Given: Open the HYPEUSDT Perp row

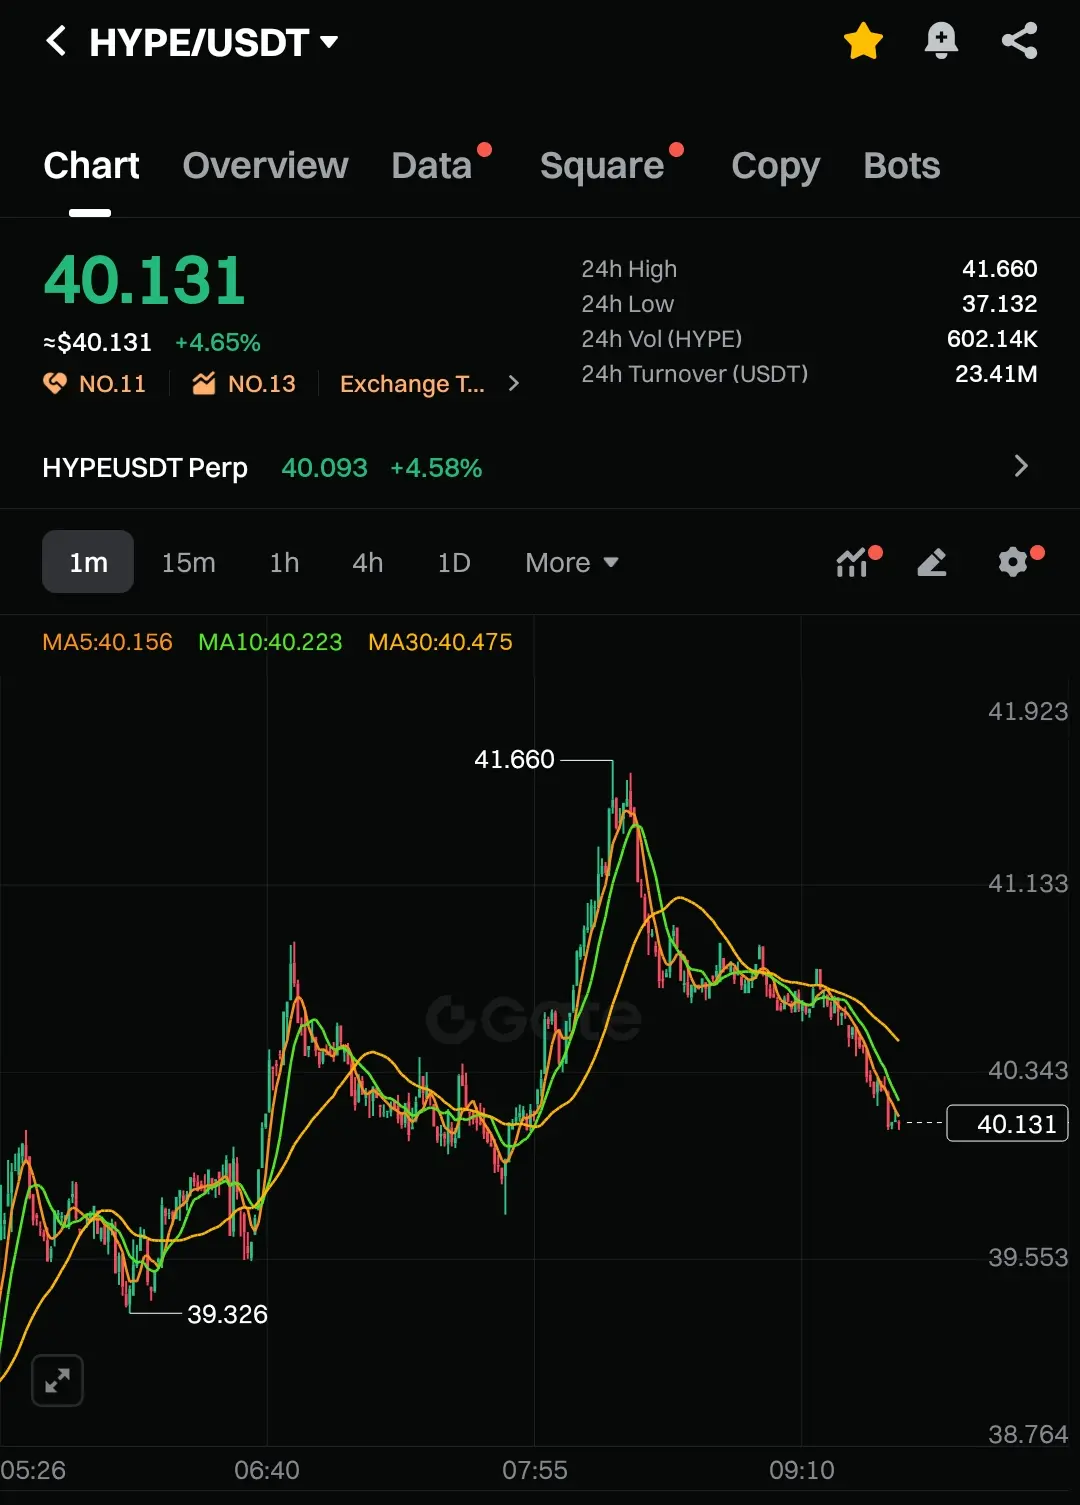Looking at the screenshot, I should (540, 467).
